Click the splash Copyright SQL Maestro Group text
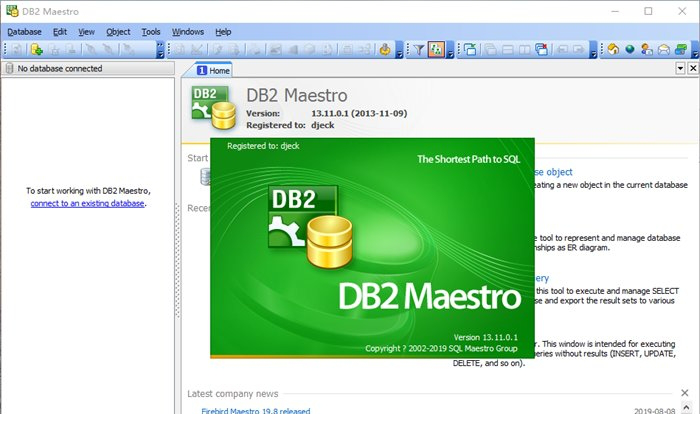 [441, 348]
